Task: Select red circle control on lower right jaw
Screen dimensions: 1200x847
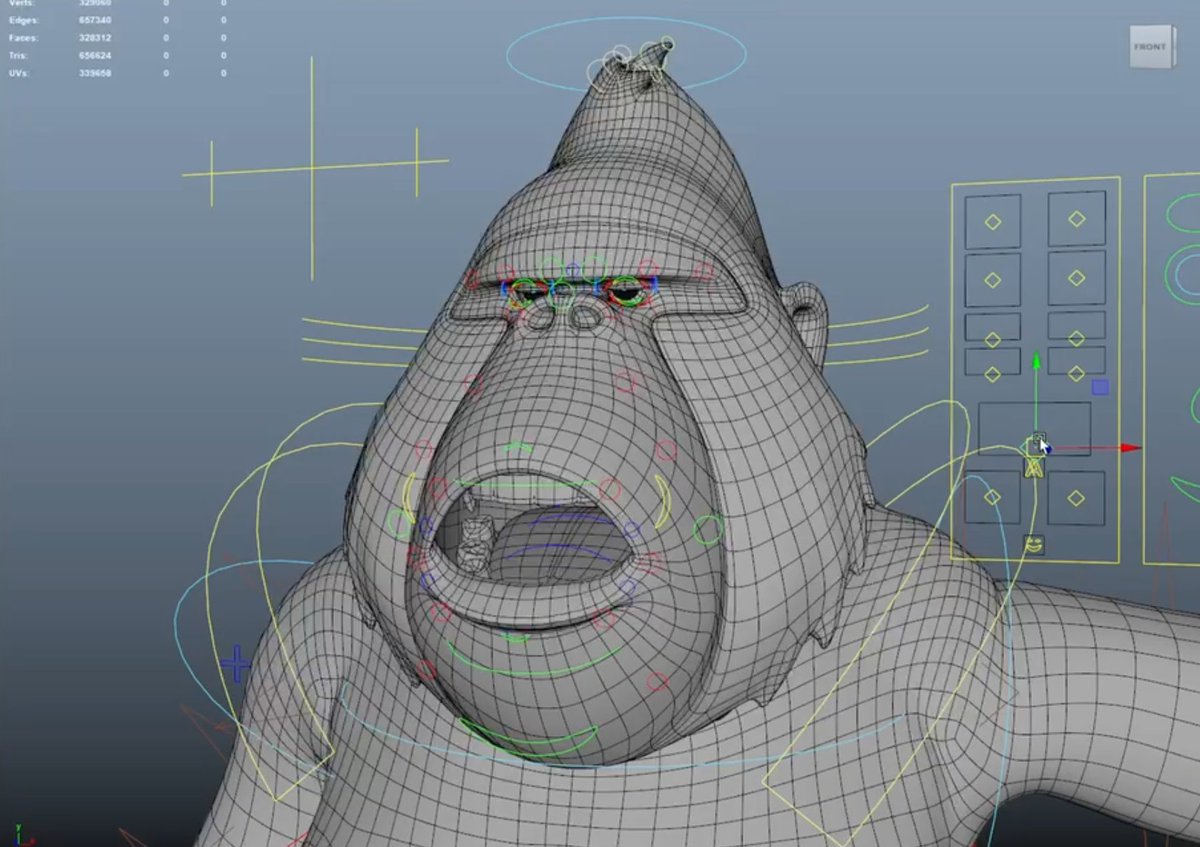Action: 657,683
